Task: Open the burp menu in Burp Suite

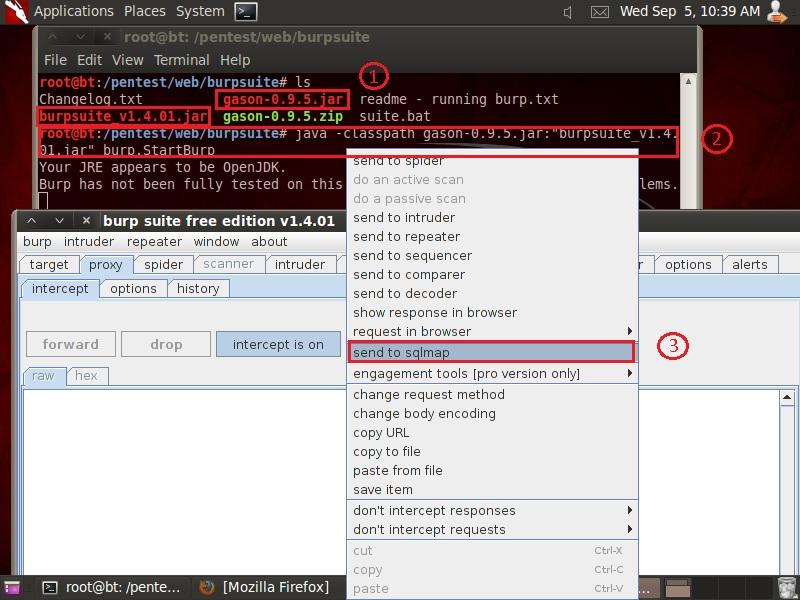Action: 37,242
